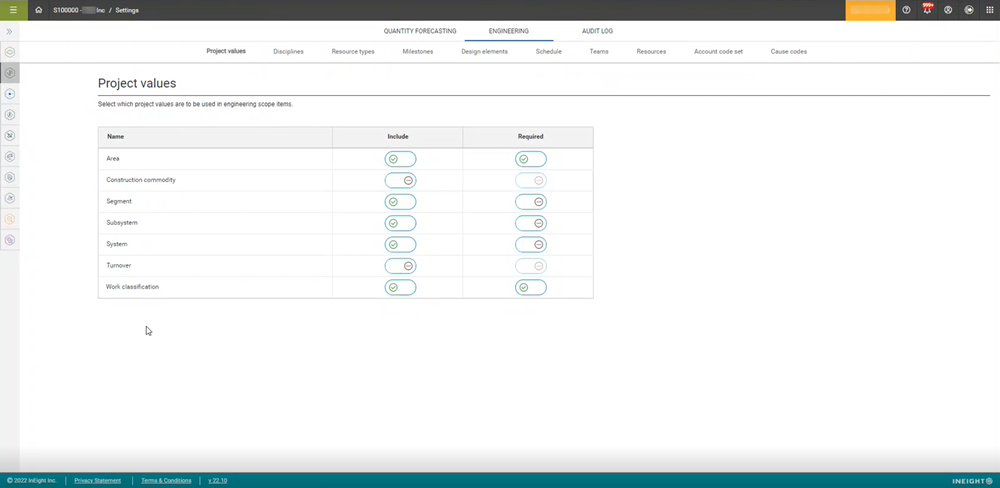The height and width of the screenshot is (488, 1000).
Task: Click the Terms & Conditions footer link
Action: point(166,480)
